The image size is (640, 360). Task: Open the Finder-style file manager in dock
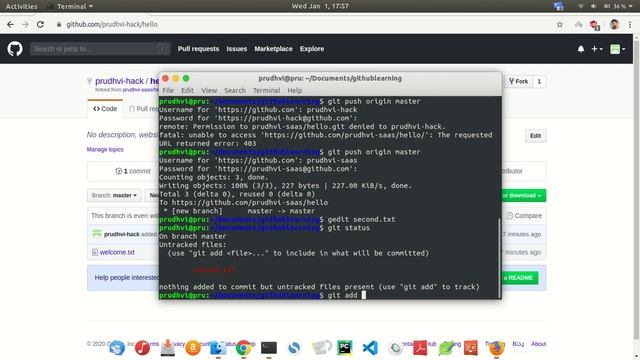coord(218,348)
